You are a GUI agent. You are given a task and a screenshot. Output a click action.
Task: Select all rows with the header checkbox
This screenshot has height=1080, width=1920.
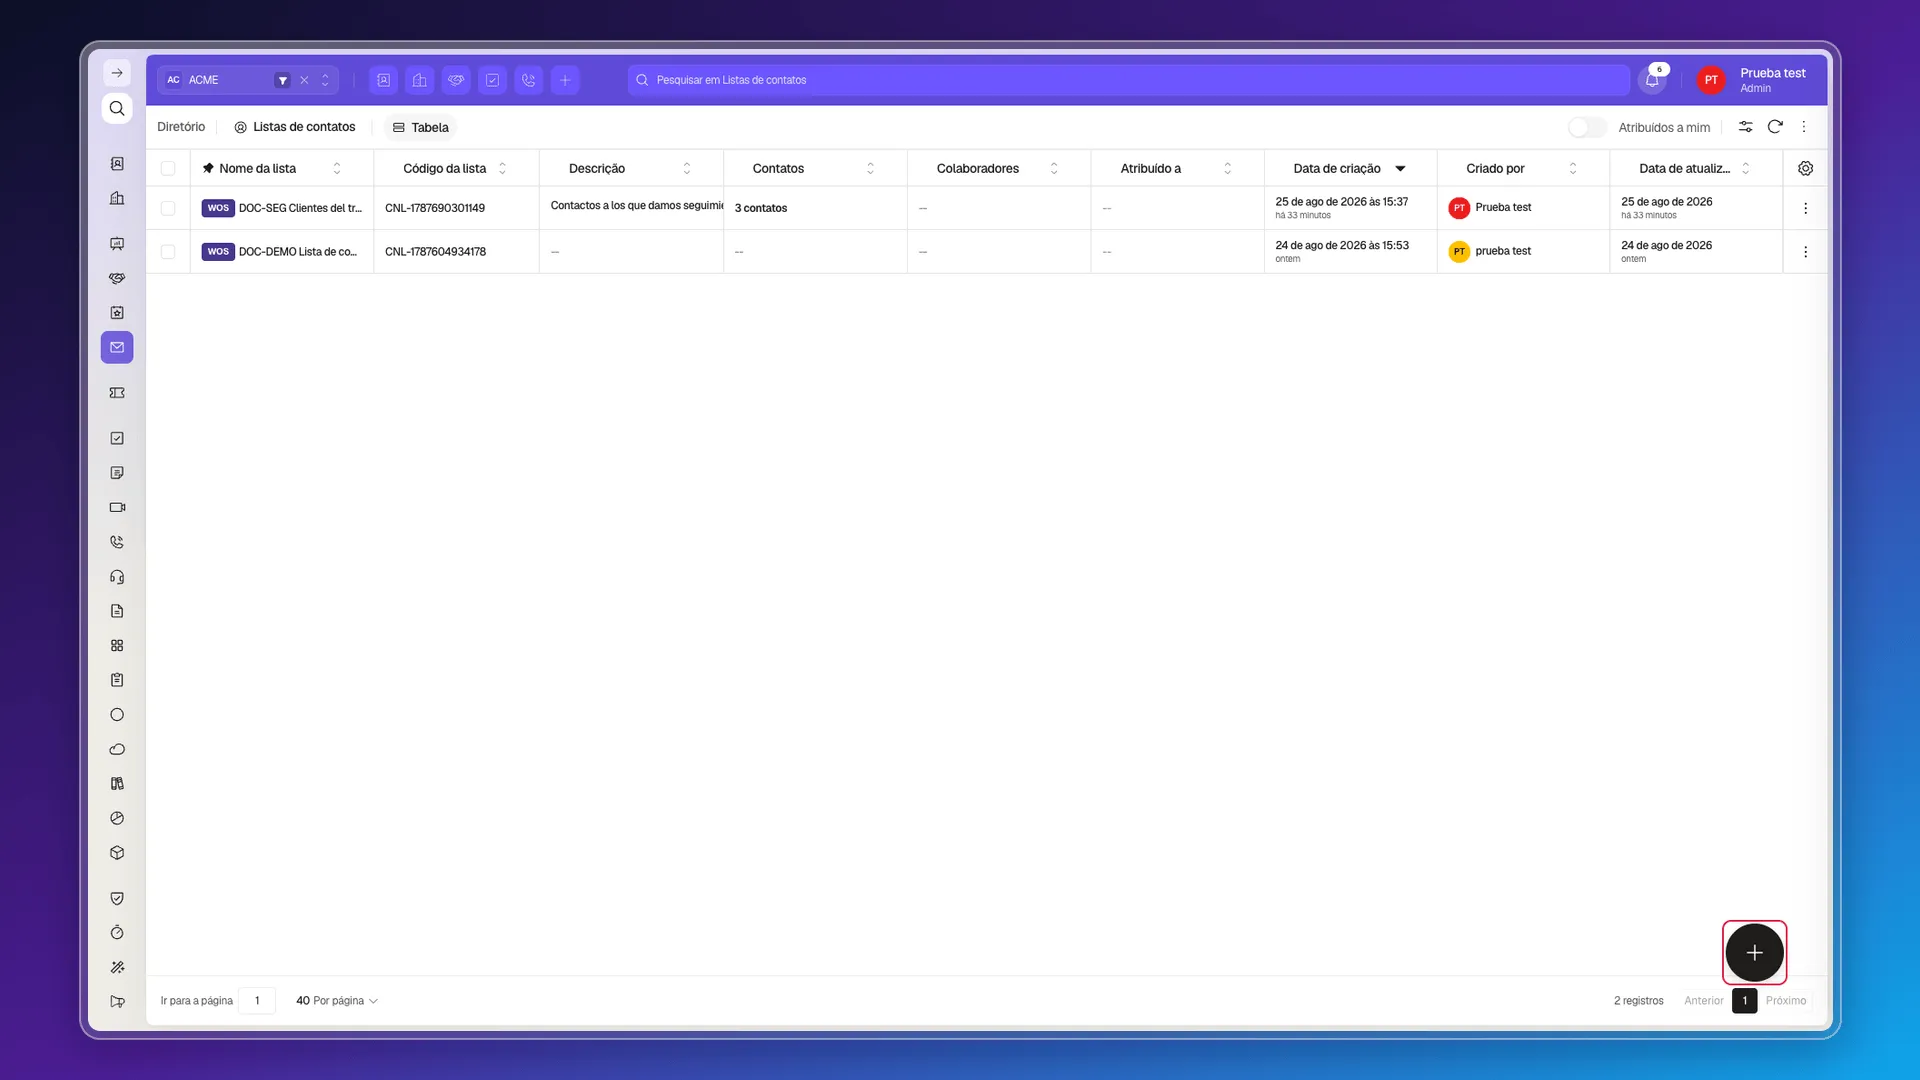[168, 168]
